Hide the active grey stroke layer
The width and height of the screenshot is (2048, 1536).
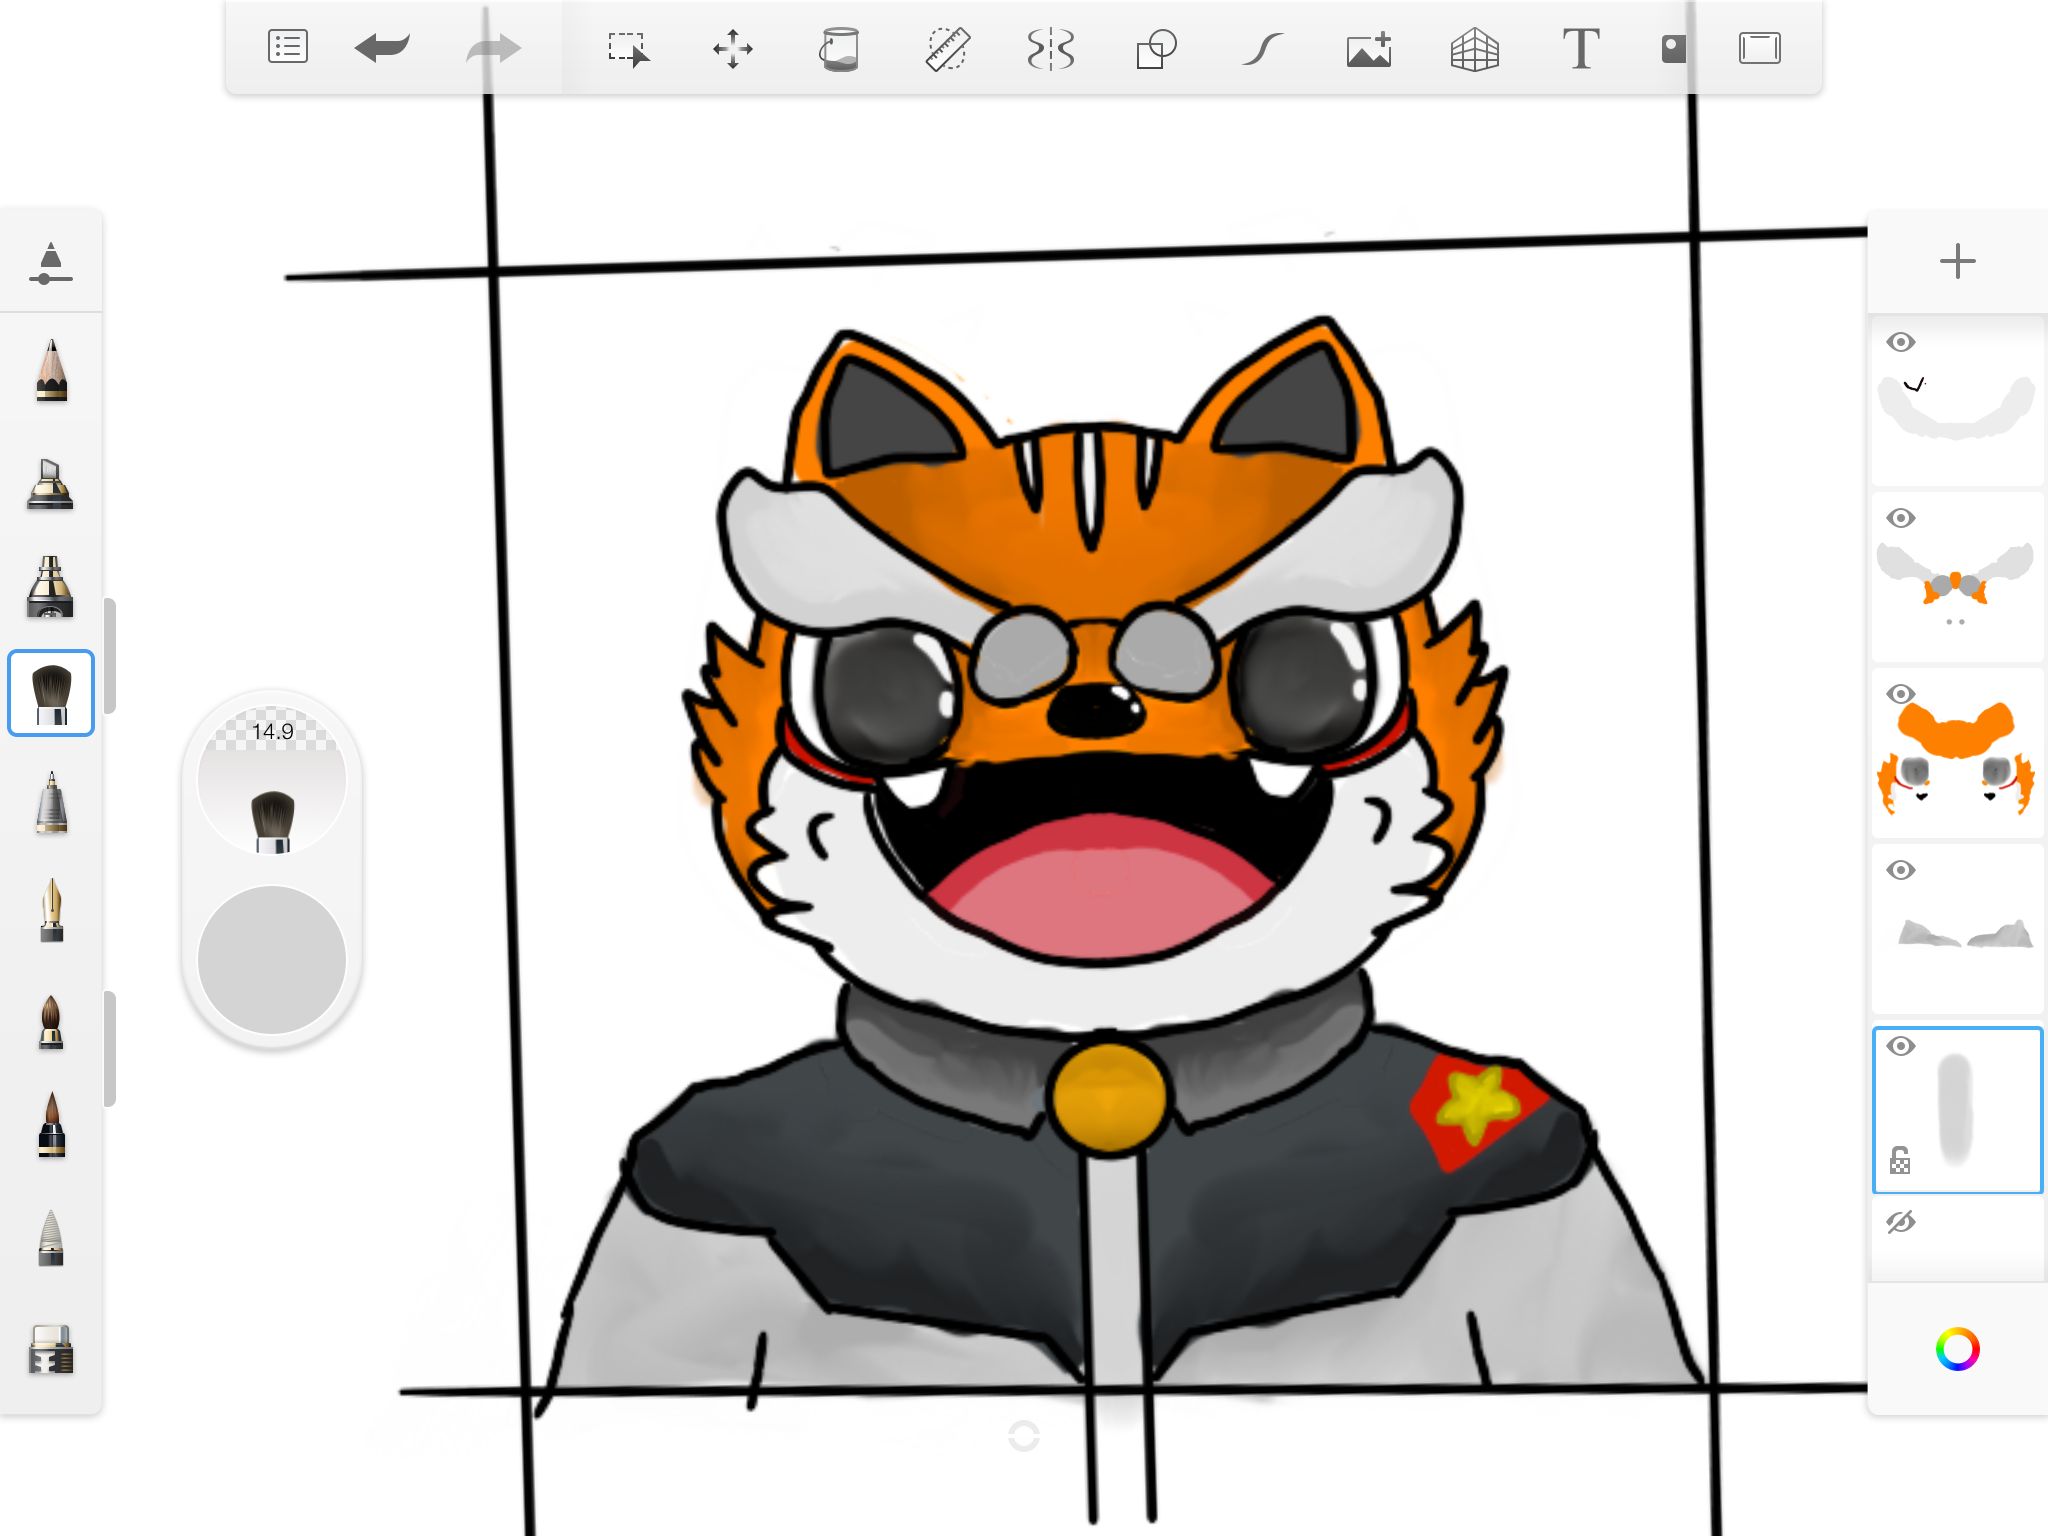click(1901, 1046)
